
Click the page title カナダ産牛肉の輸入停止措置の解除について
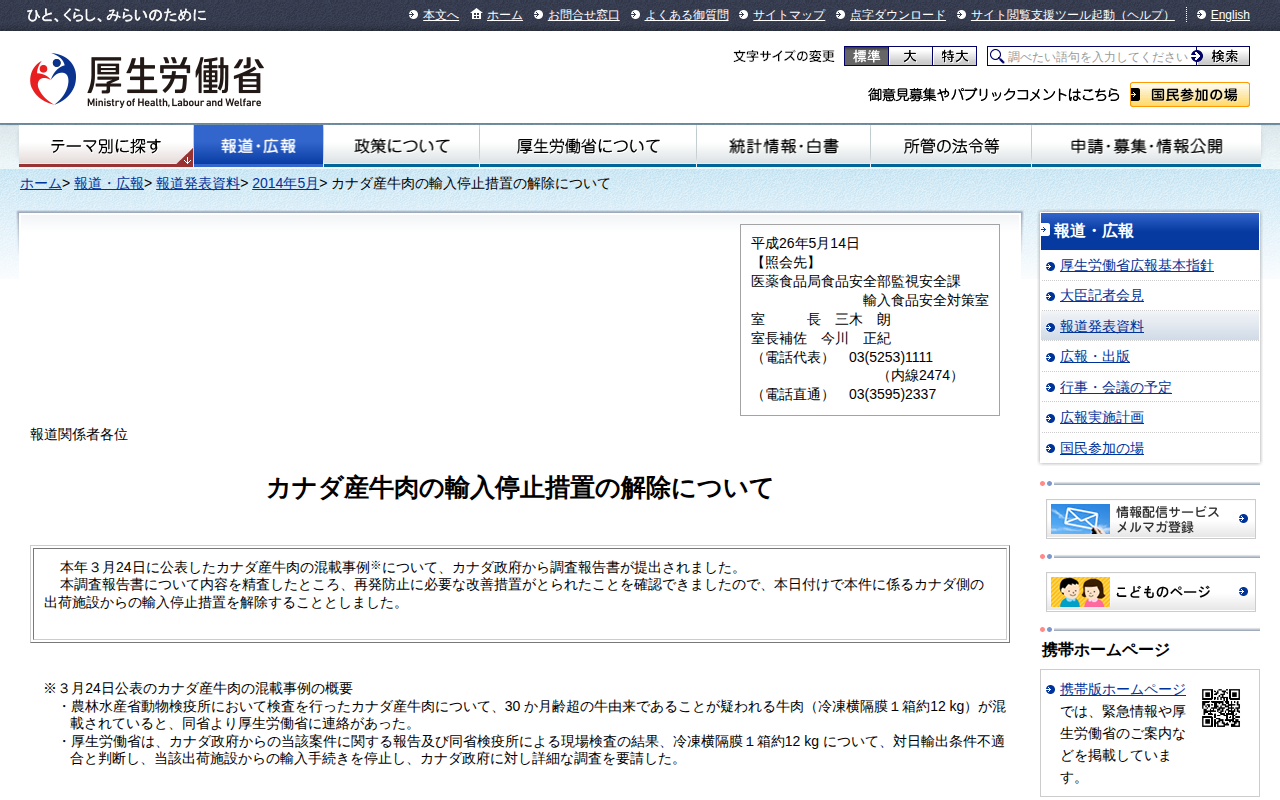pos(520,489)
